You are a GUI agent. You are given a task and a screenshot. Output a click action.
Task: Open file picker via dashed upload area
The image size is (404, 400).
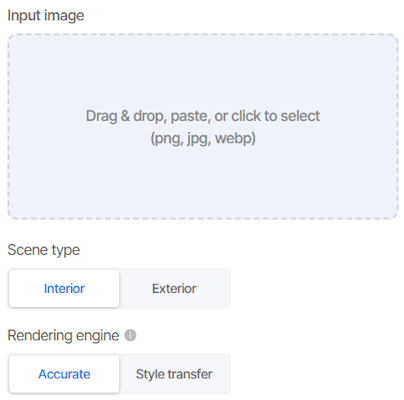203,127
